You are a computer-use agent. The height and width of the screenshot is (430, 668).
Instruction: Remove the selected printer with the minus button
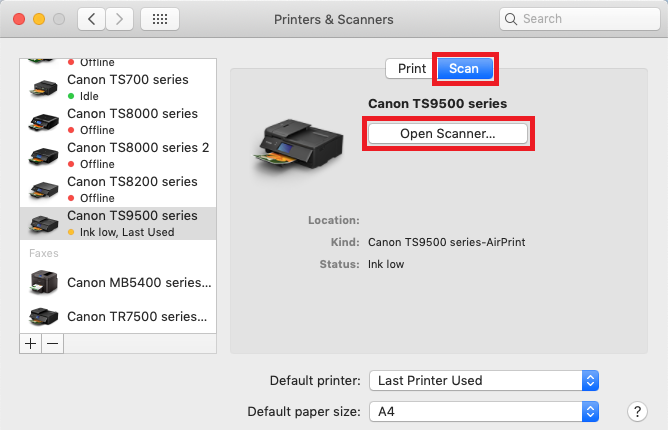point(52,343)
